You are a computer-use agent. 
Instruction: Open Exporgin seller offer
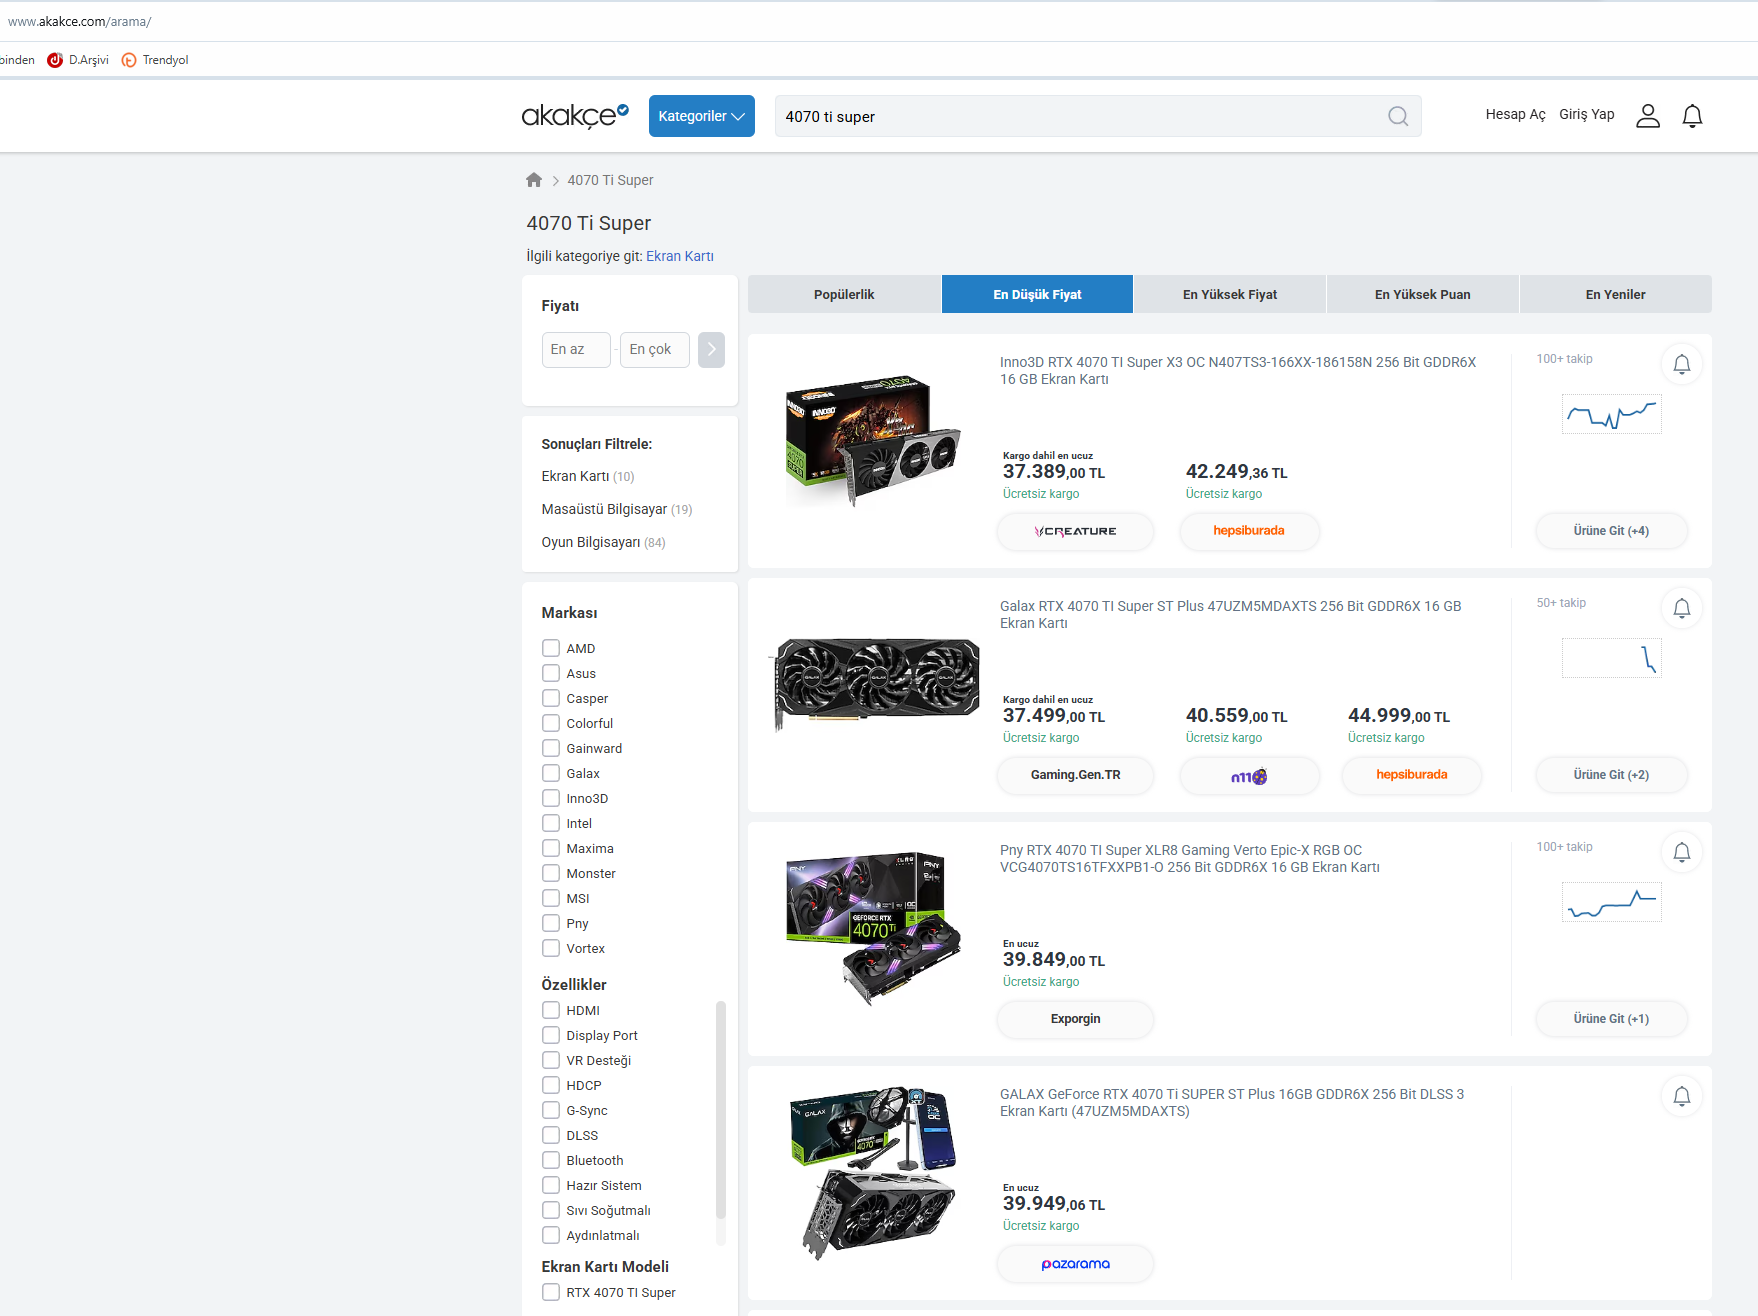(x=1075, y=1019)
